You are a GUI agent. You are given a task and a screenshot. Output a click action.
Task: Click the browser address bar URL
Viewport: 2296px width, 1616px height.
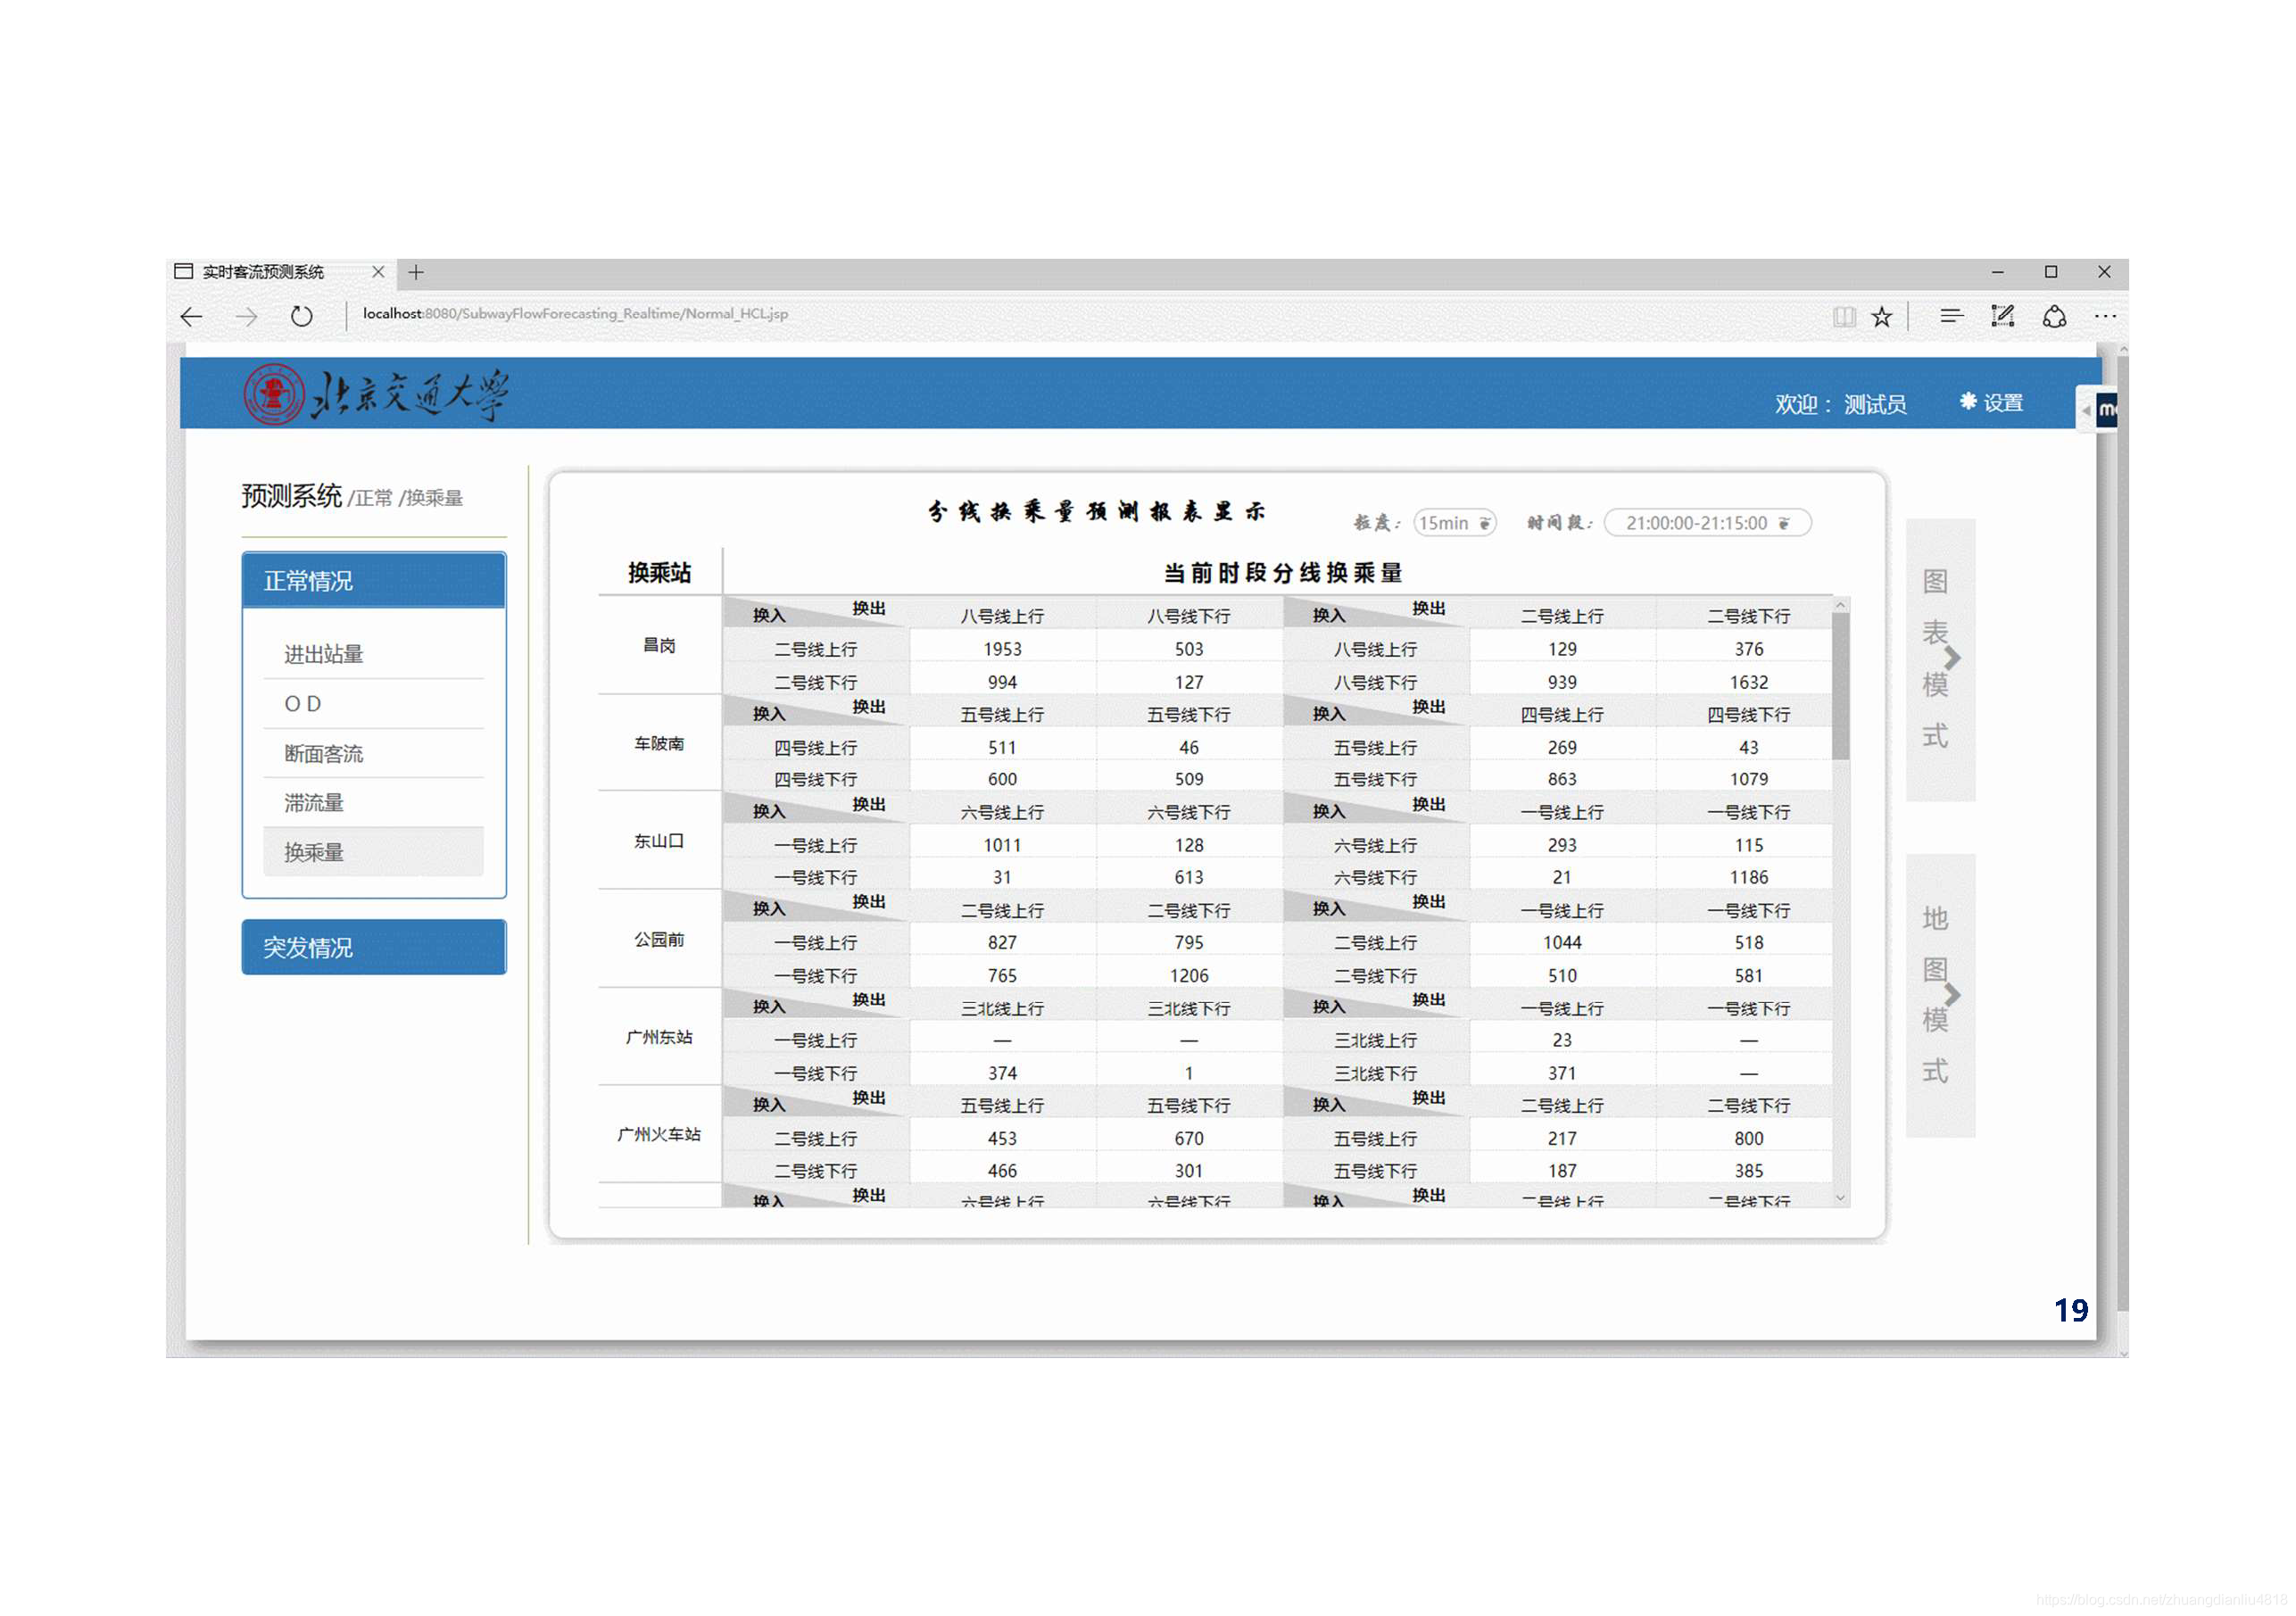575,314
